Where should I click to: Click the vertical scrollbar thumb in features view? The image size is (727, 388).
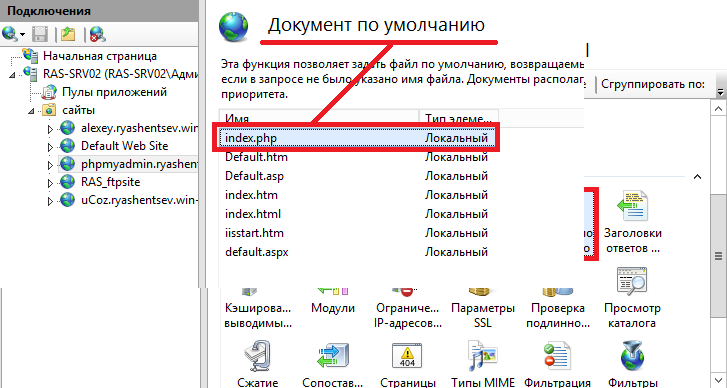click(719, 256)
